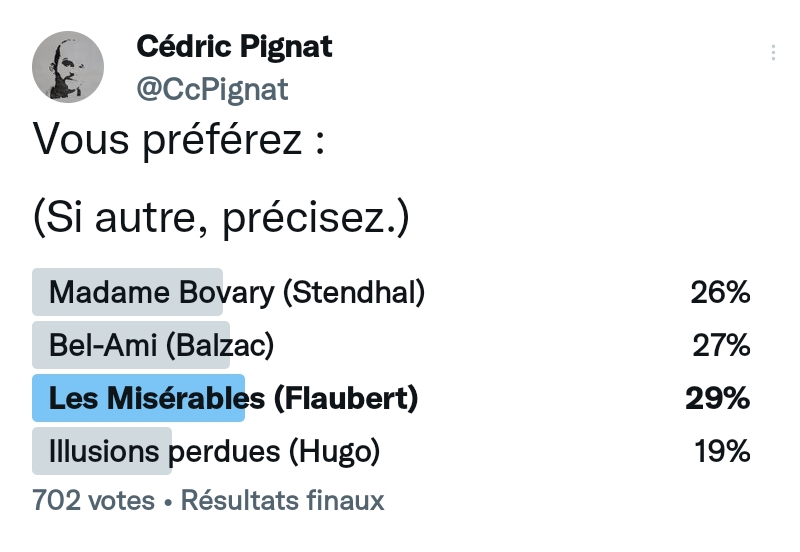Click the 19% result for Illusions perdues
This screenshot has height=552, width=800.
point(722,451)
